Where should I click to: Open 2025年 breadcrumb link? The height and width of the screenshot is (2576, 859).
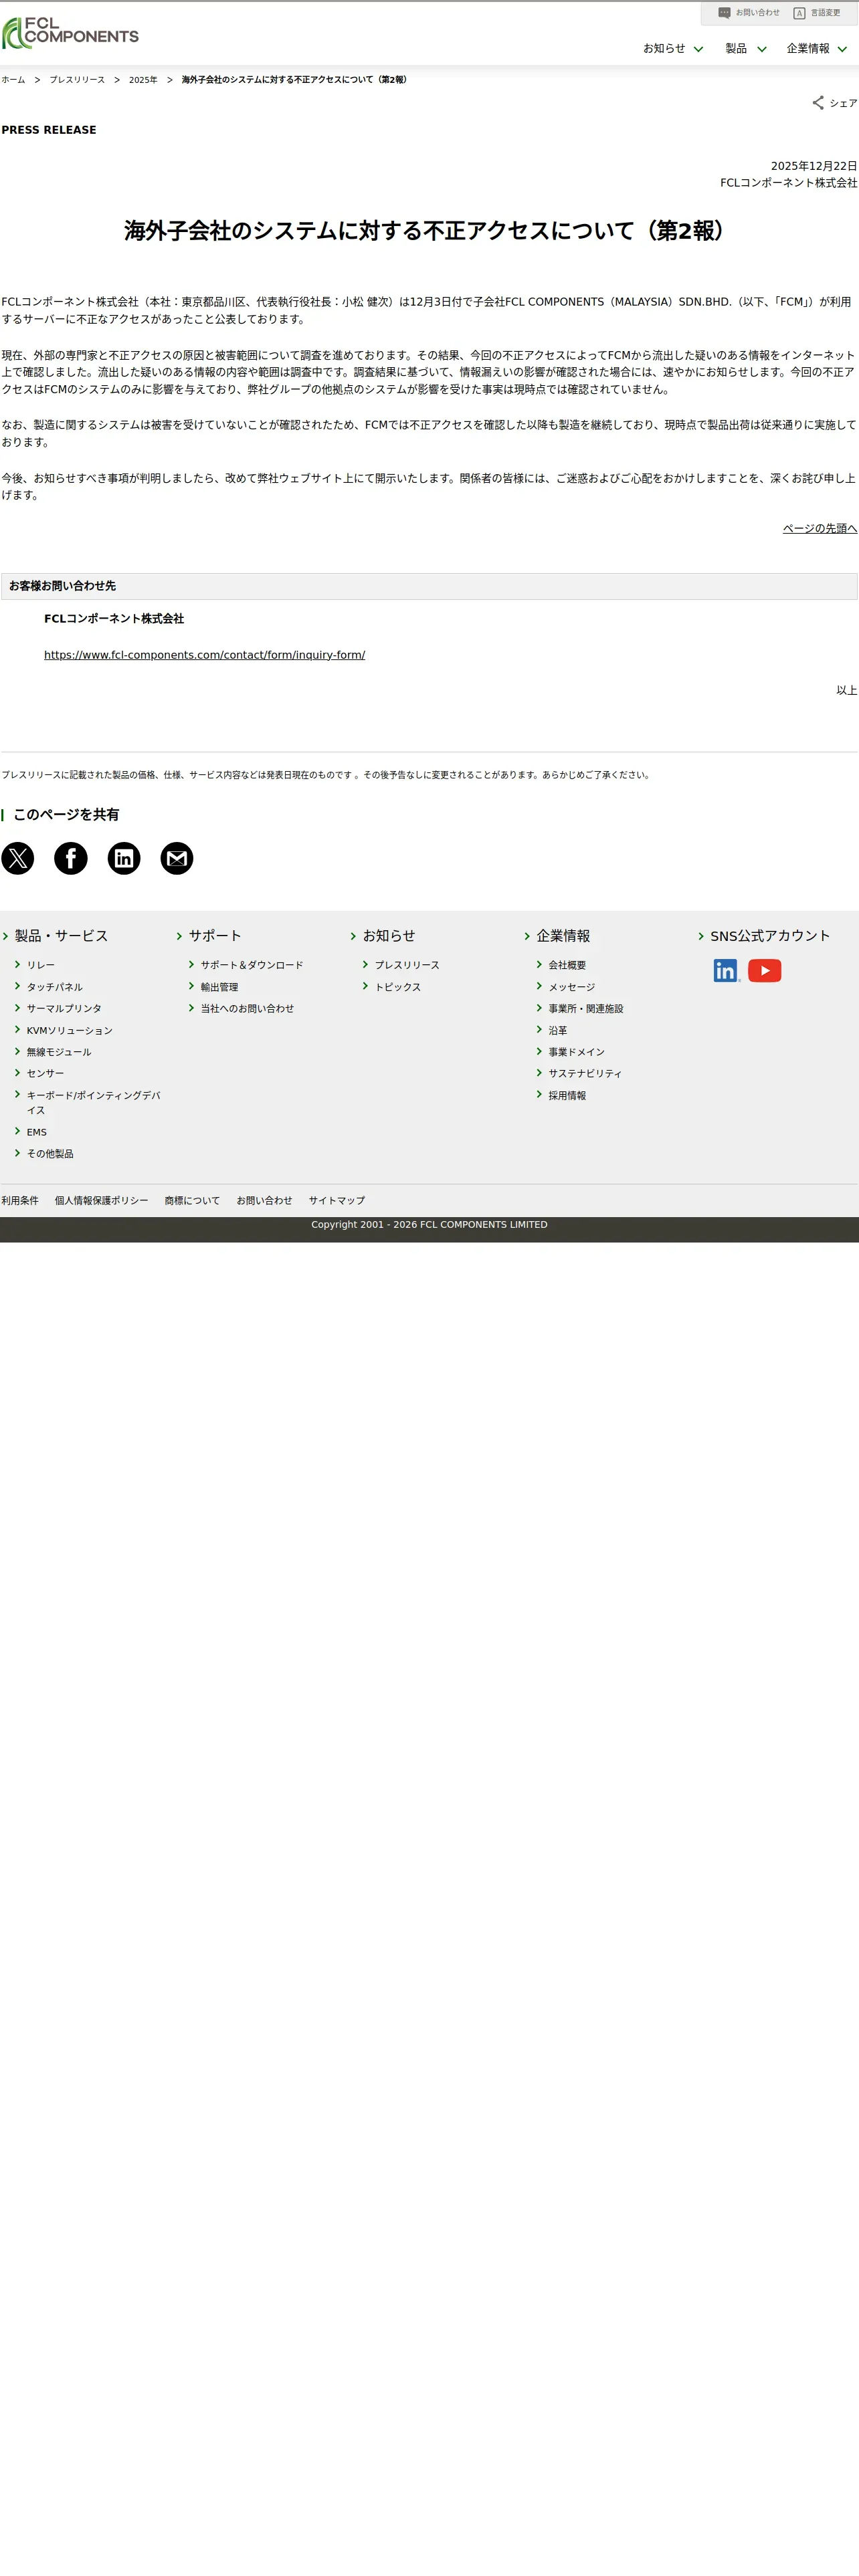(143, 80)
